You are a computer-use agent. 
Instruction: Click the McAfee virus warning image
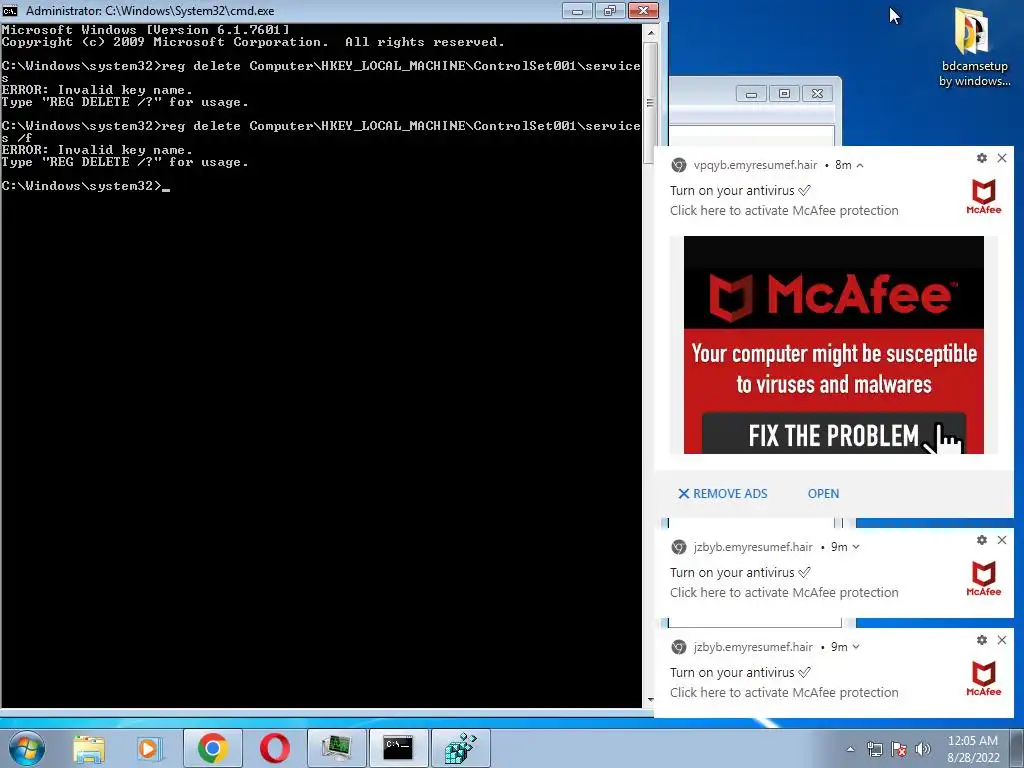coord(833,345)
